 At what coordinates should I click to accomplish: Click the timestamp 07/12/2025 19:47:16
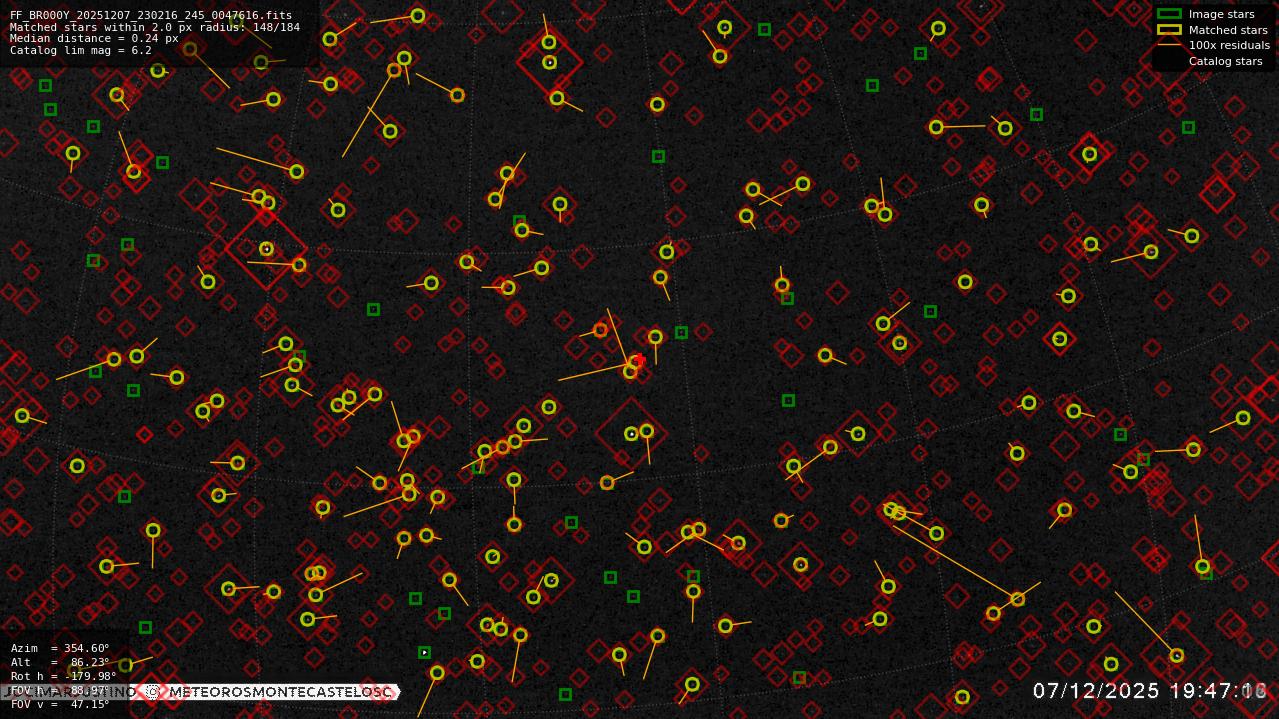pos(1150,691)
